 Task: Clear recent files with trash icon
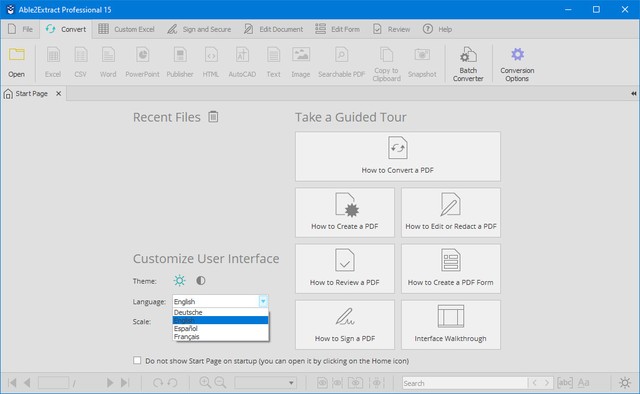tap(213, 117)
